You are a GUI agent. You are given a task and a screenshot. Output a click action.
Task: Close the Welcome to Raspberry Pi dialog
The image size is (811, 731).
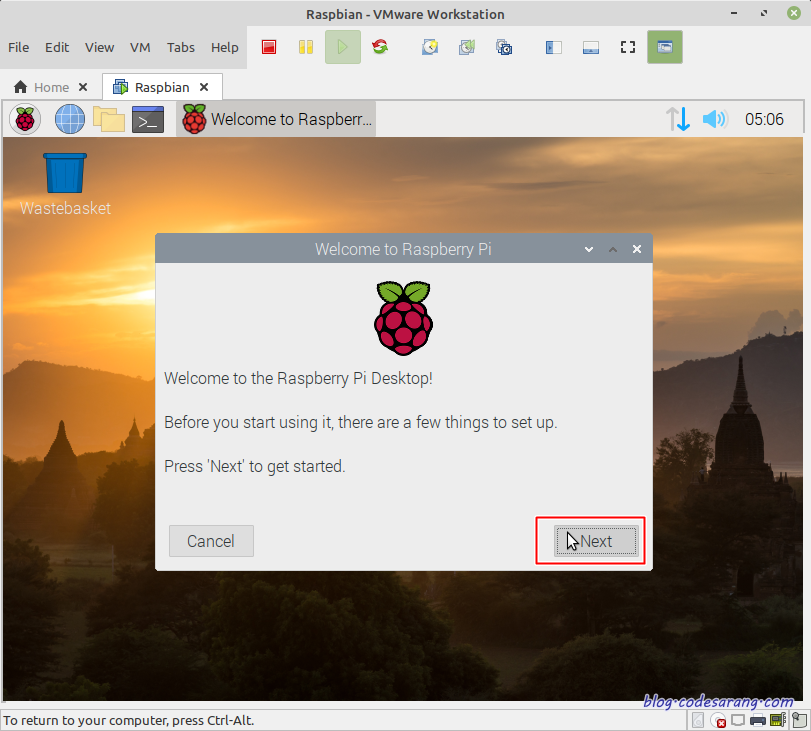click(637, 249)
